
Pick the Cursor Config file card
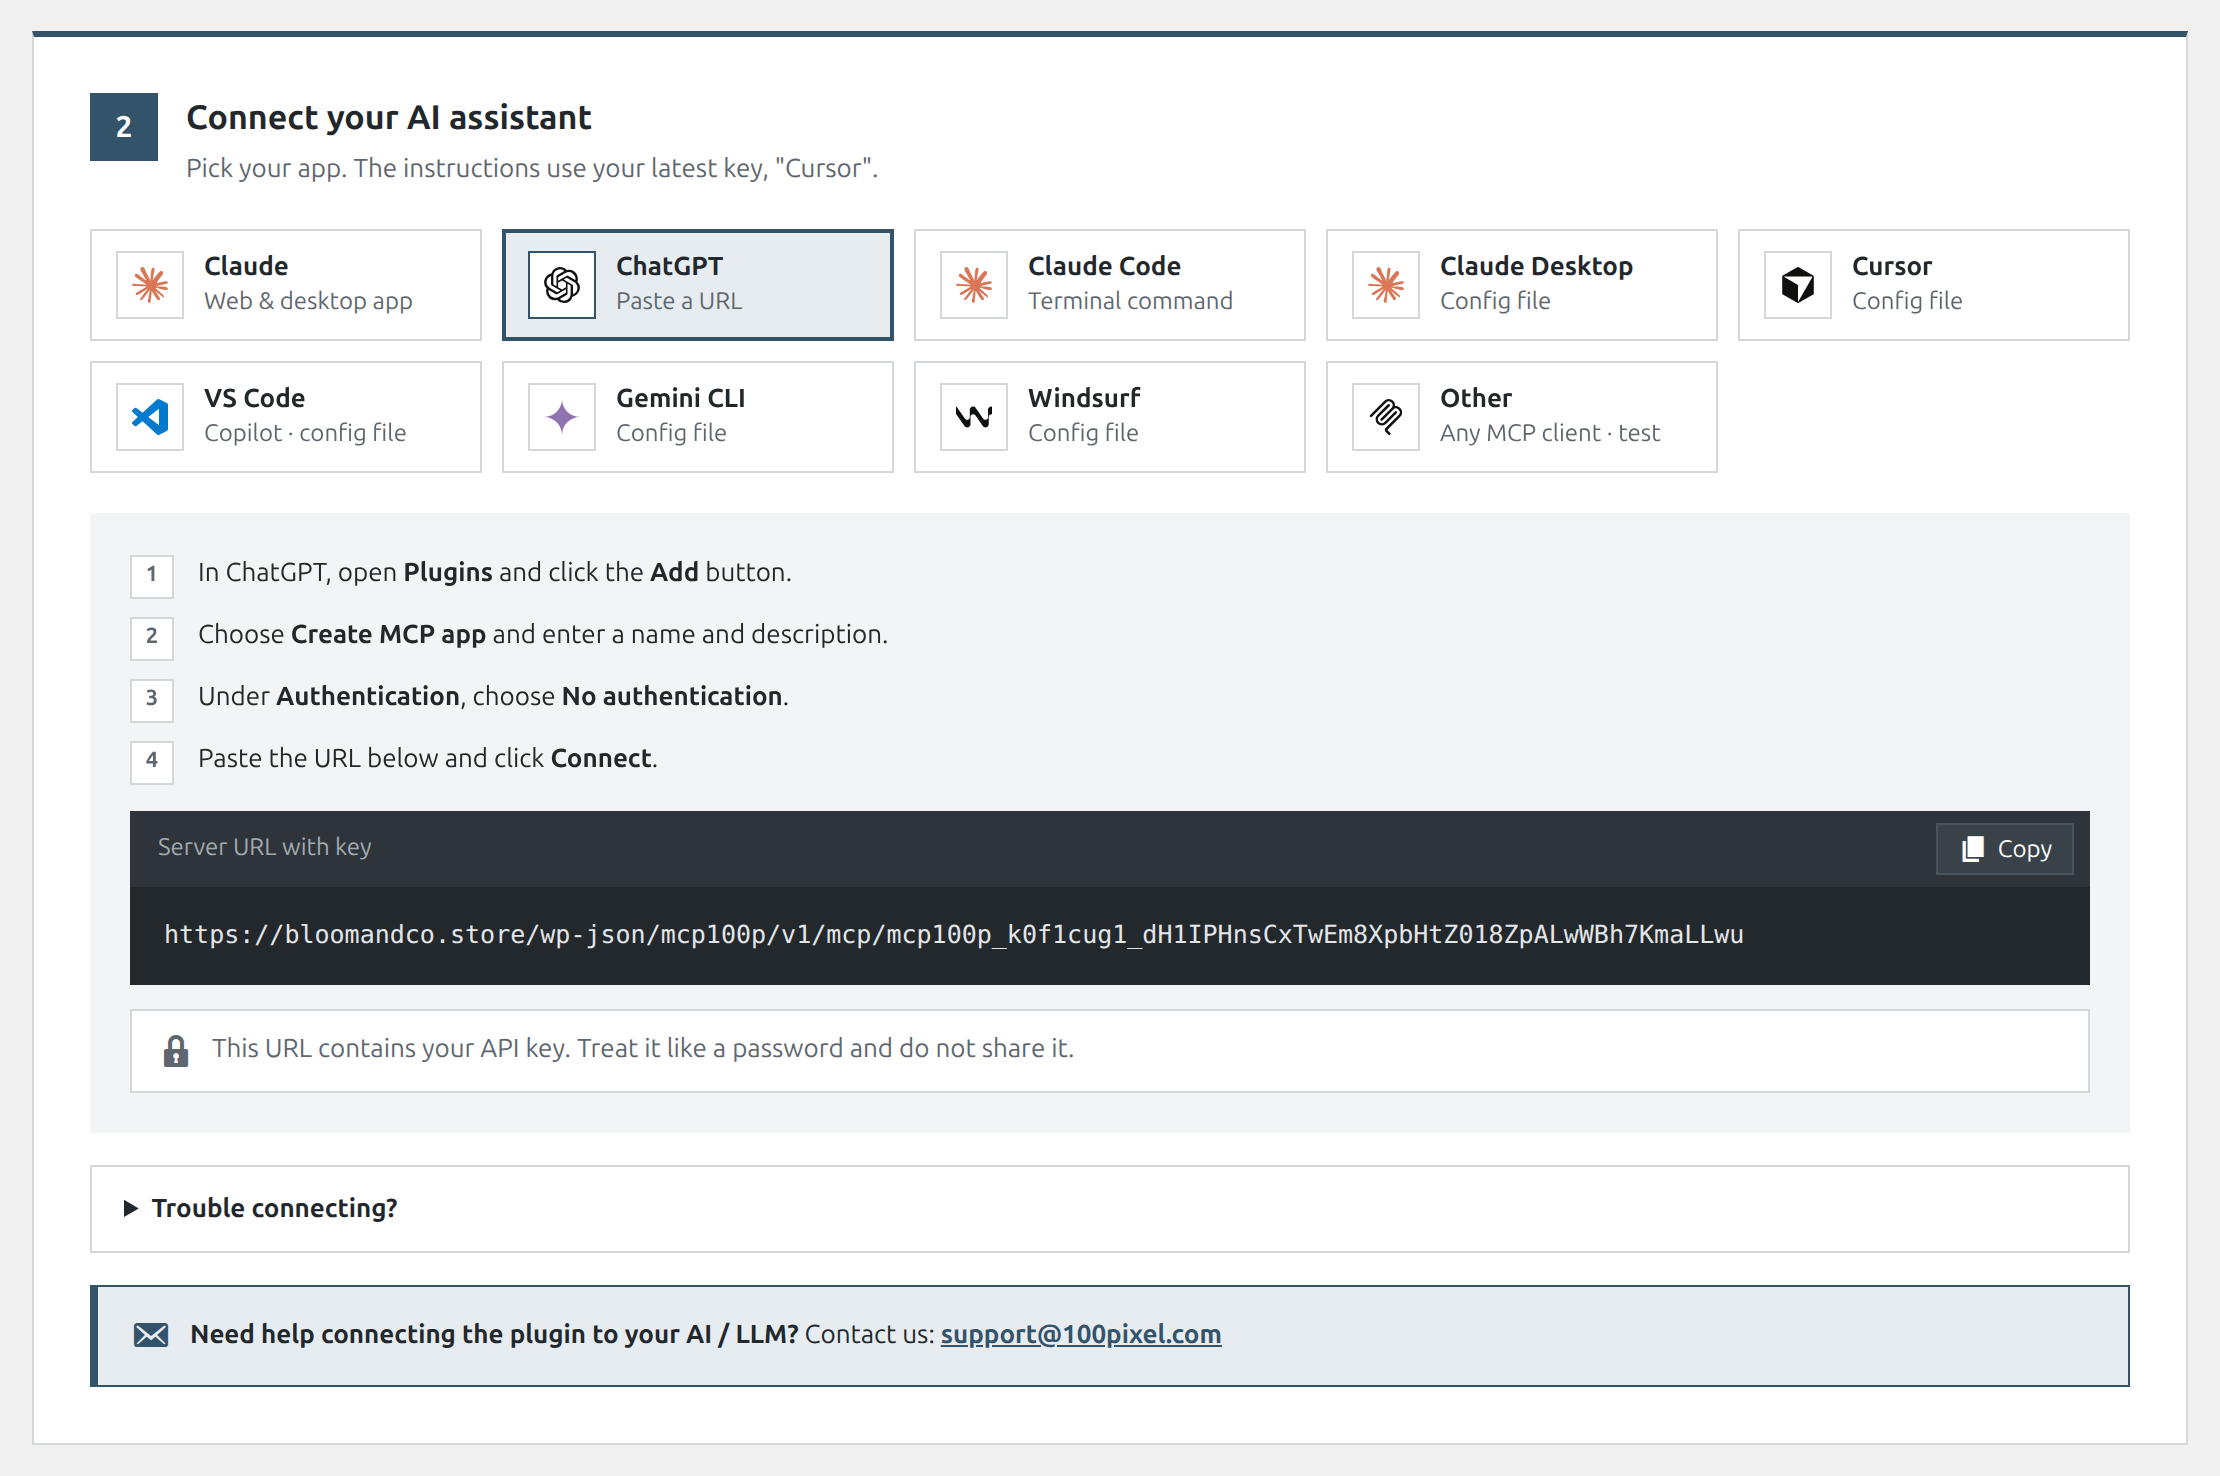[x=1934, y=285]
